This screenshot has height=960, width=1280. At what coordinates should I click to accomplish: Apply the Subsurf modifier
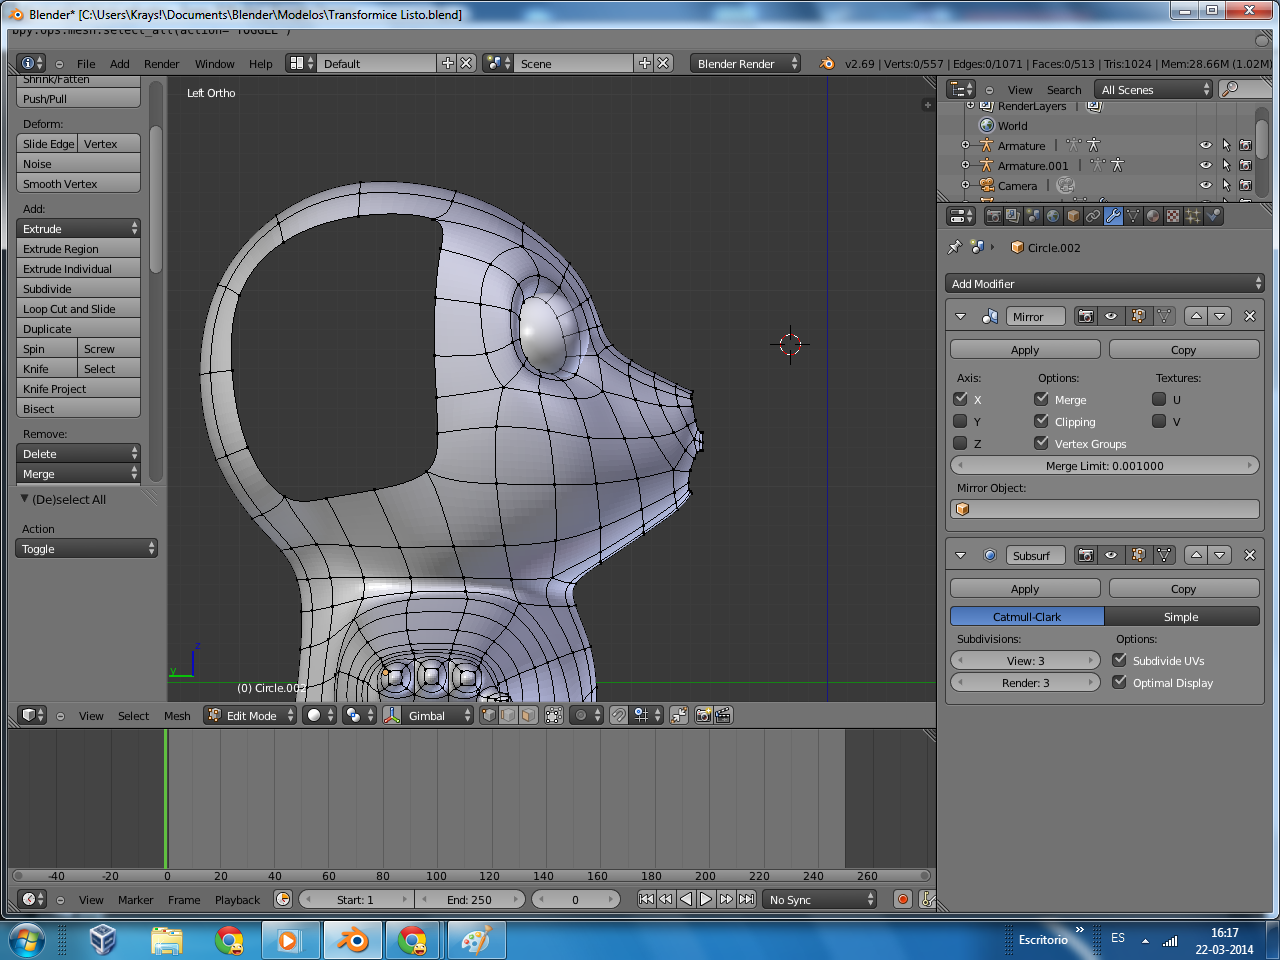[x=1025, y=589]
